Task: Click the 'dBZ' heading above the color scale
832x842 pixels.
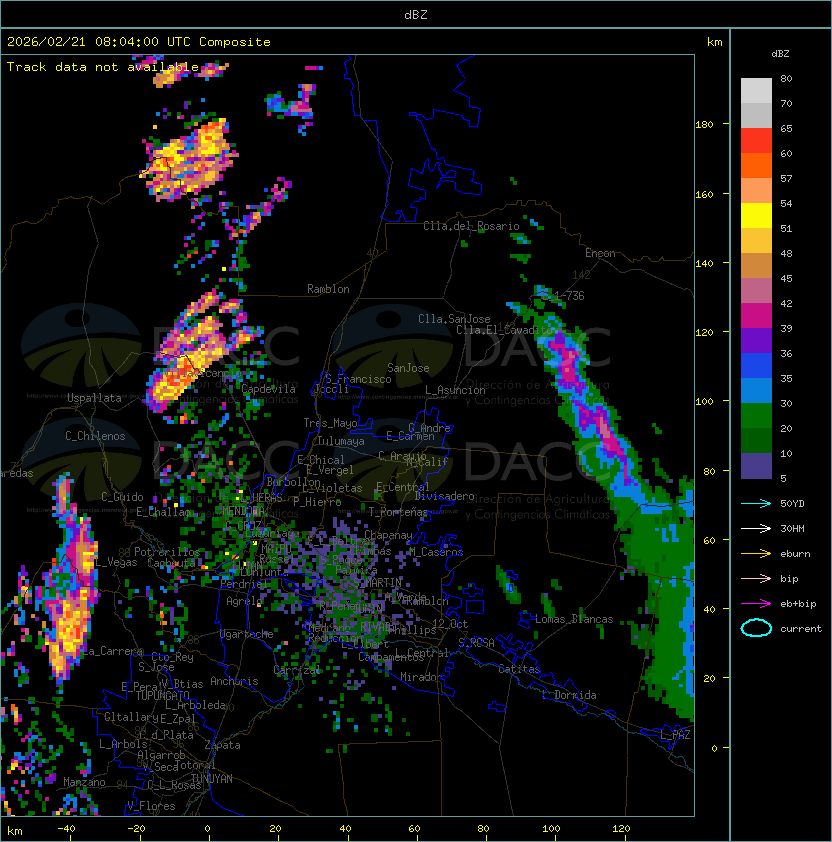Action: pos(780,54)
